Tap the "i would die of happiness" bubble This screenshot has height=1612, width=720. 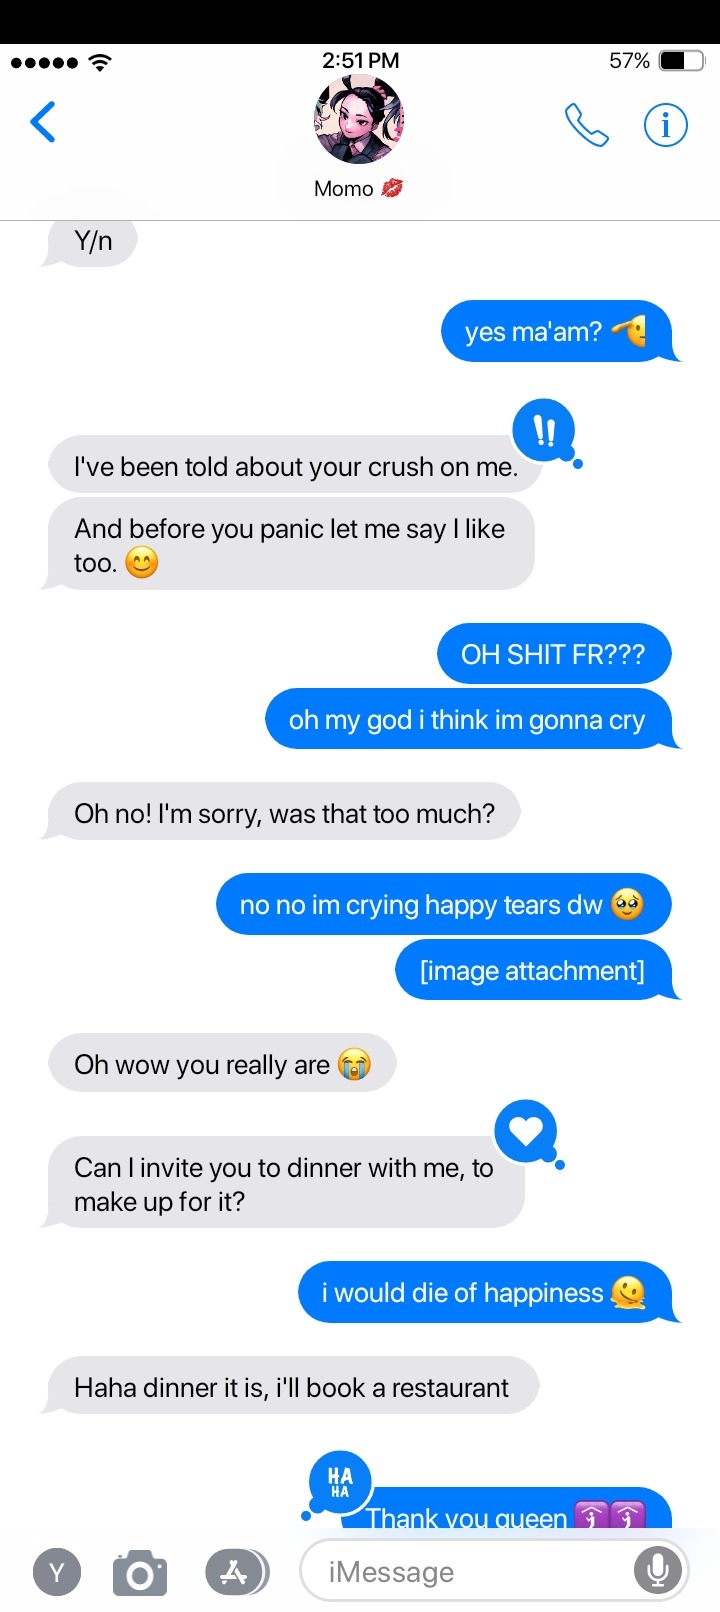pos(485,1292)
